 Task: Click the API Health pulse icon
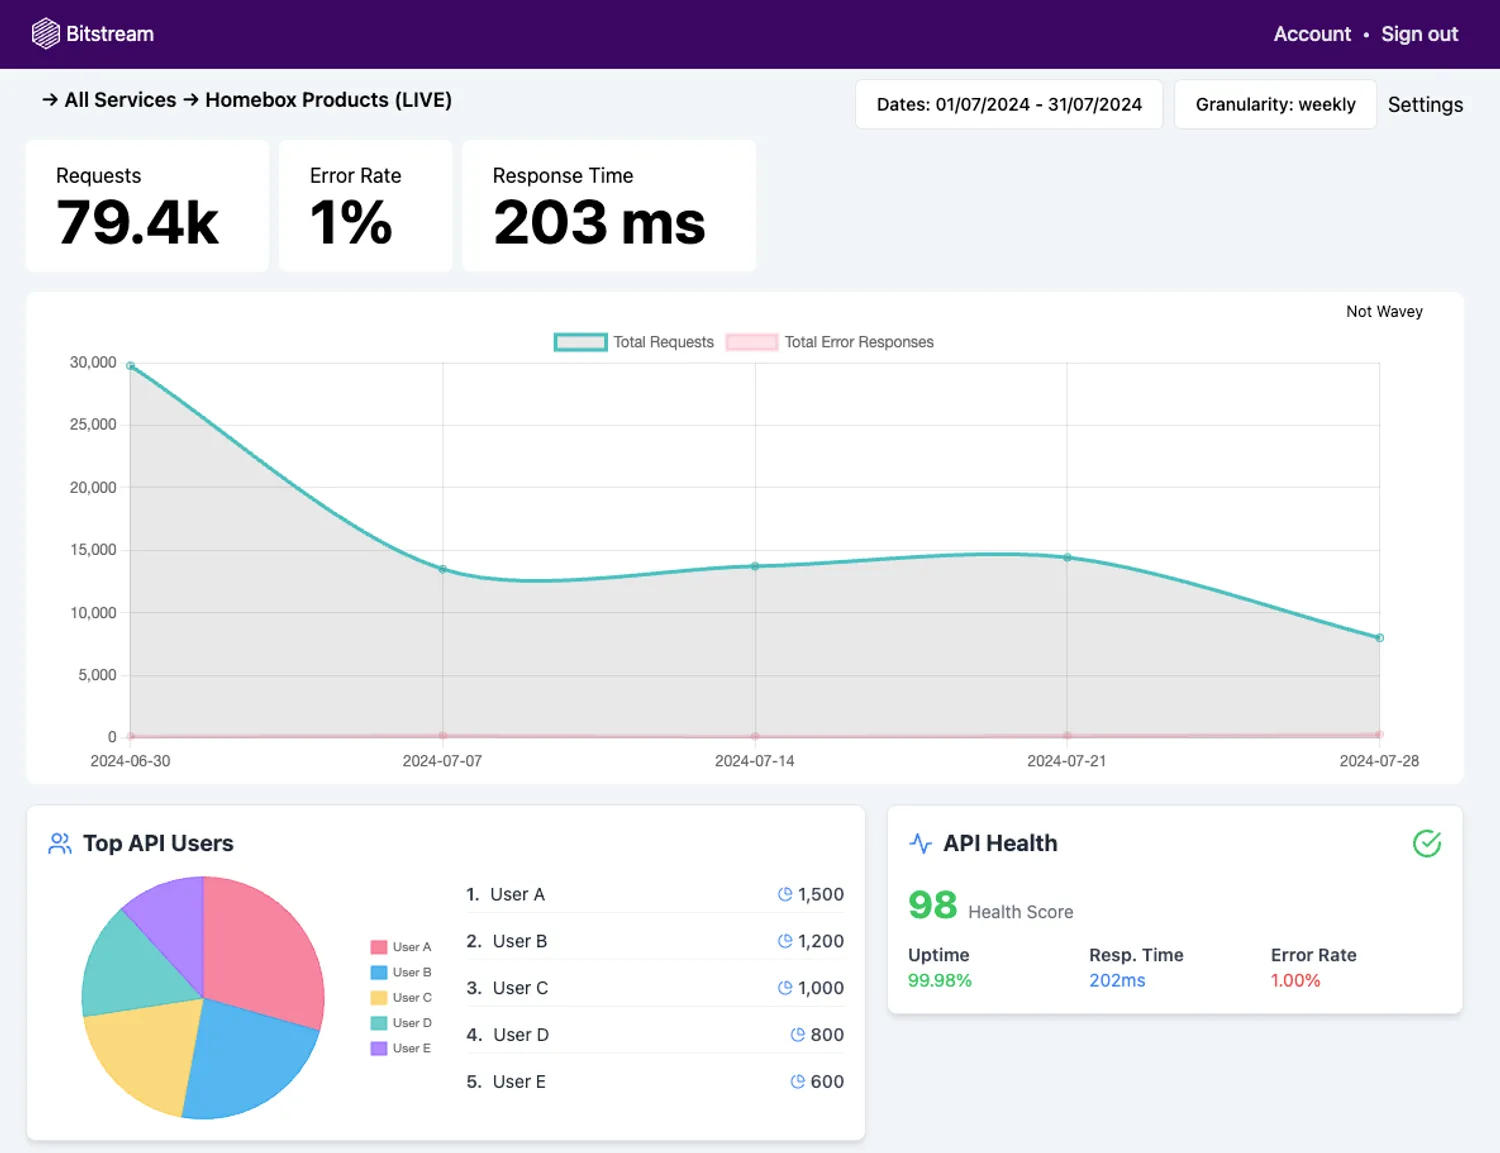920,843
